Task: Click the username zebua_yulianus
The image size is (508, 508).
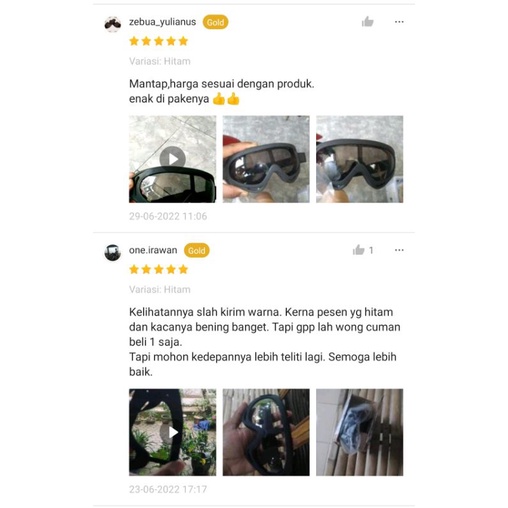Action: pyautogui.click(x=162, y=22)
